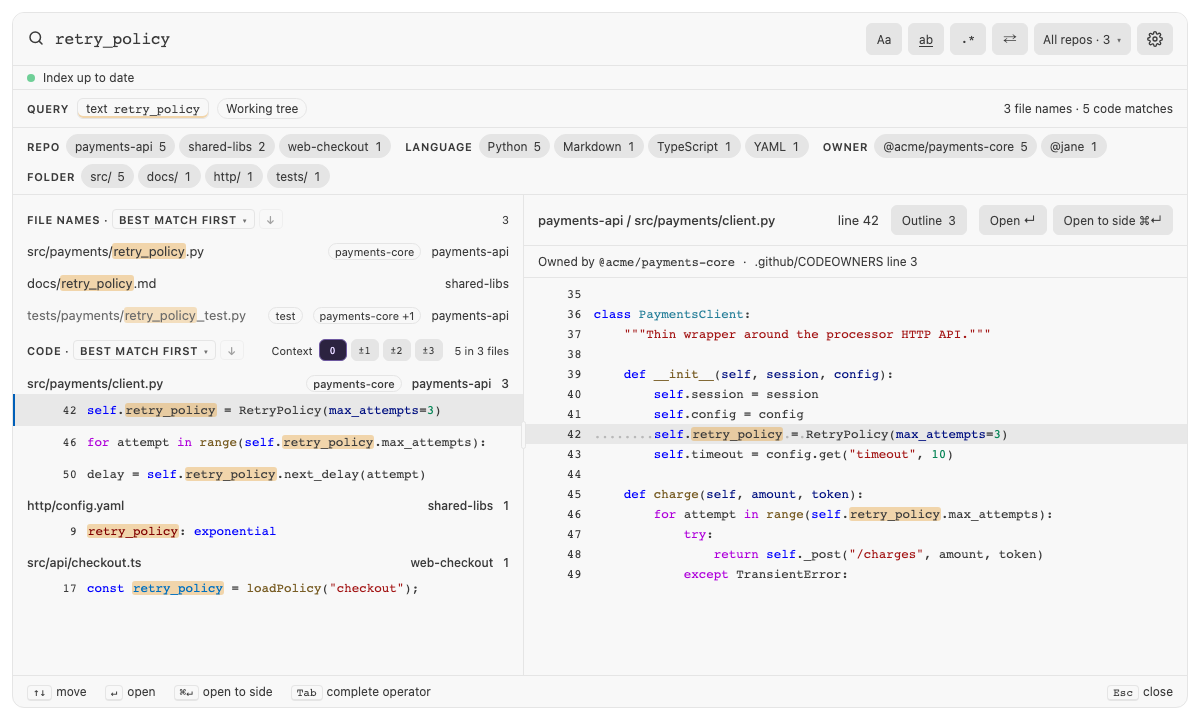Click the payments-core tag on client.py group

point(353,383)
